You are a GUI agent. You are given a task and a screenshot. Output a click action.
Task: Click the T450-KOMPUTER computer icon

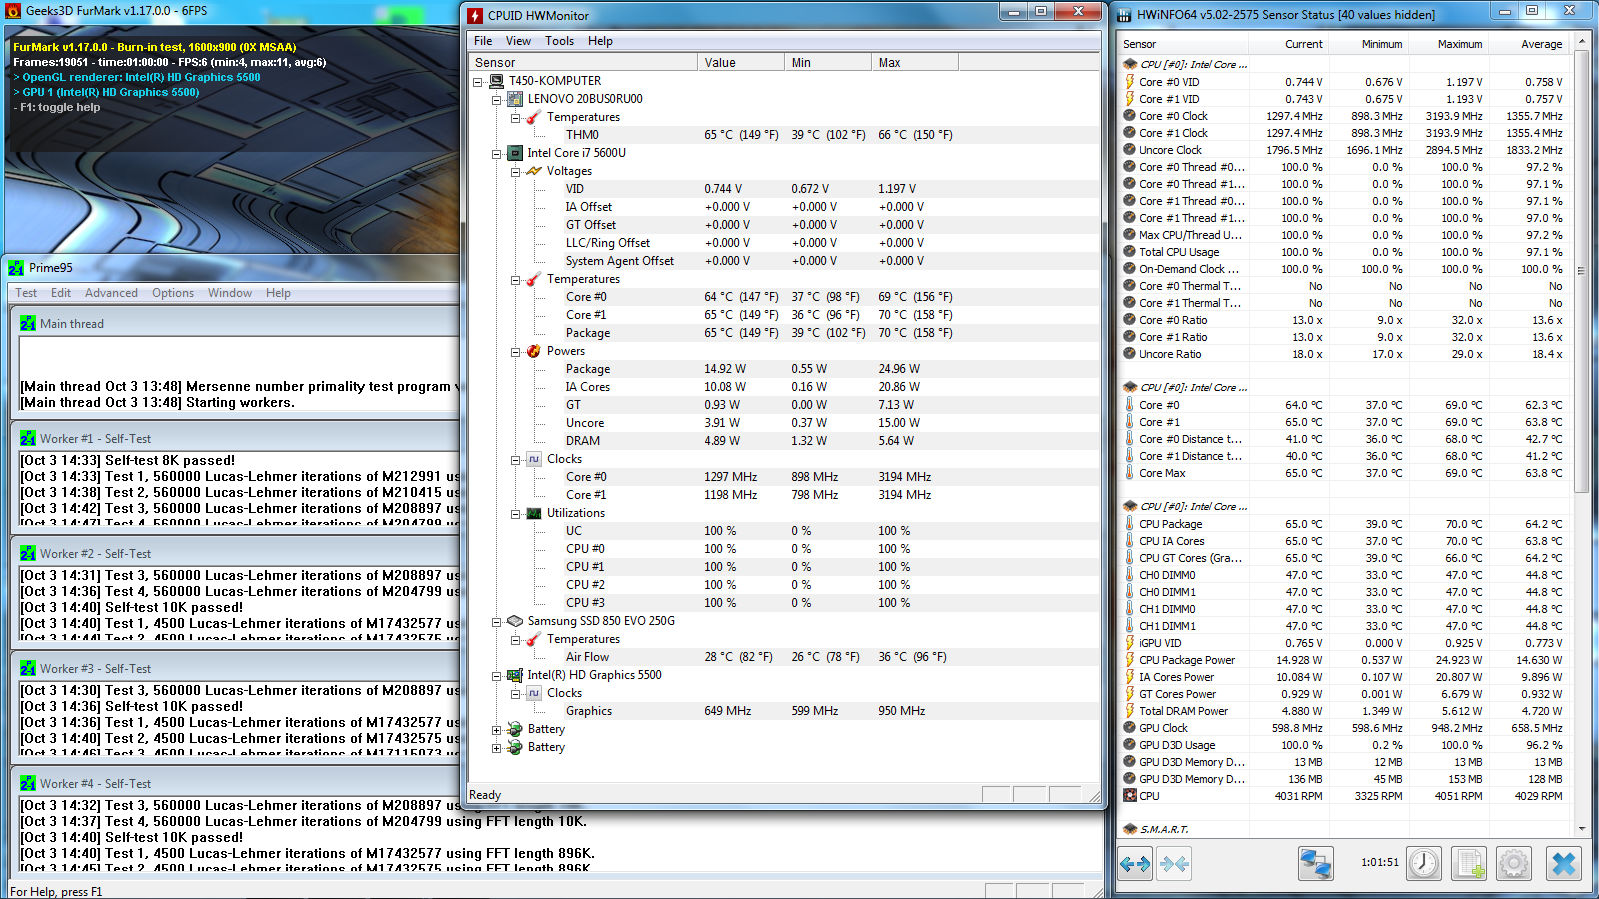click(x=496, y=81)
